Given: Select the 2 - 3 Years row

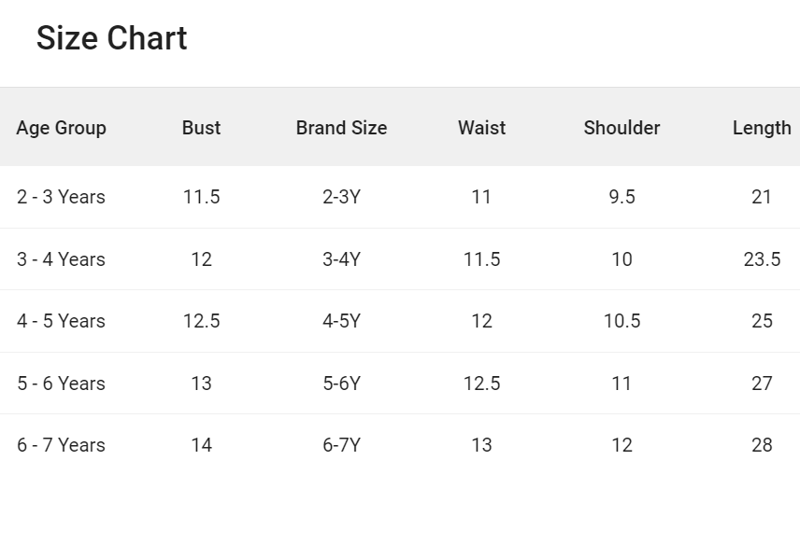Looking at the screenshot, I should click(61, 197).
